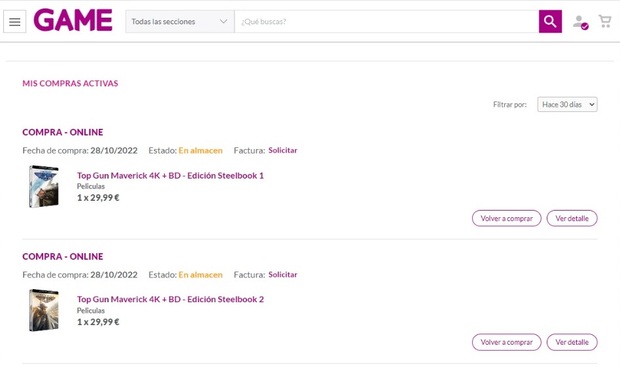Click 'Ver detalle' for Steelbook 2
This screenshot has height=367, width=620.
click(x=572, y=342)
